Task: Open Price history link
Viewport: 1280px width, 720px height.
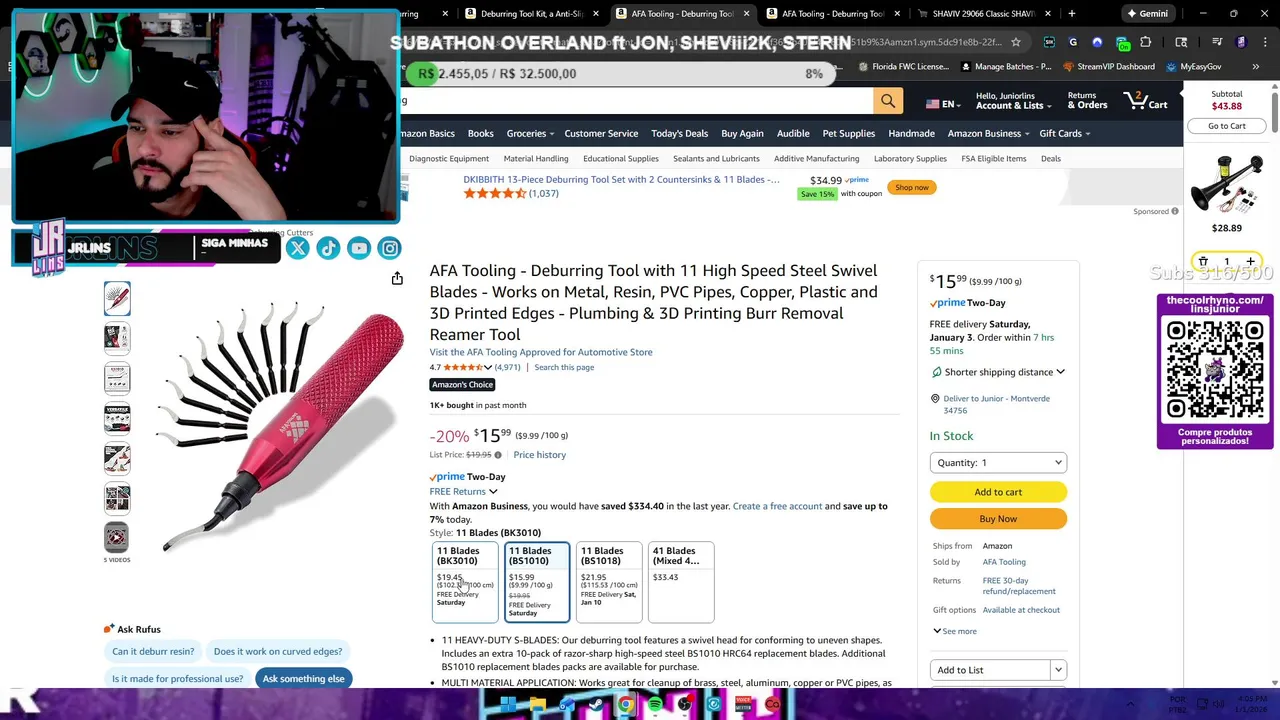Action: (x=539, y=455)
